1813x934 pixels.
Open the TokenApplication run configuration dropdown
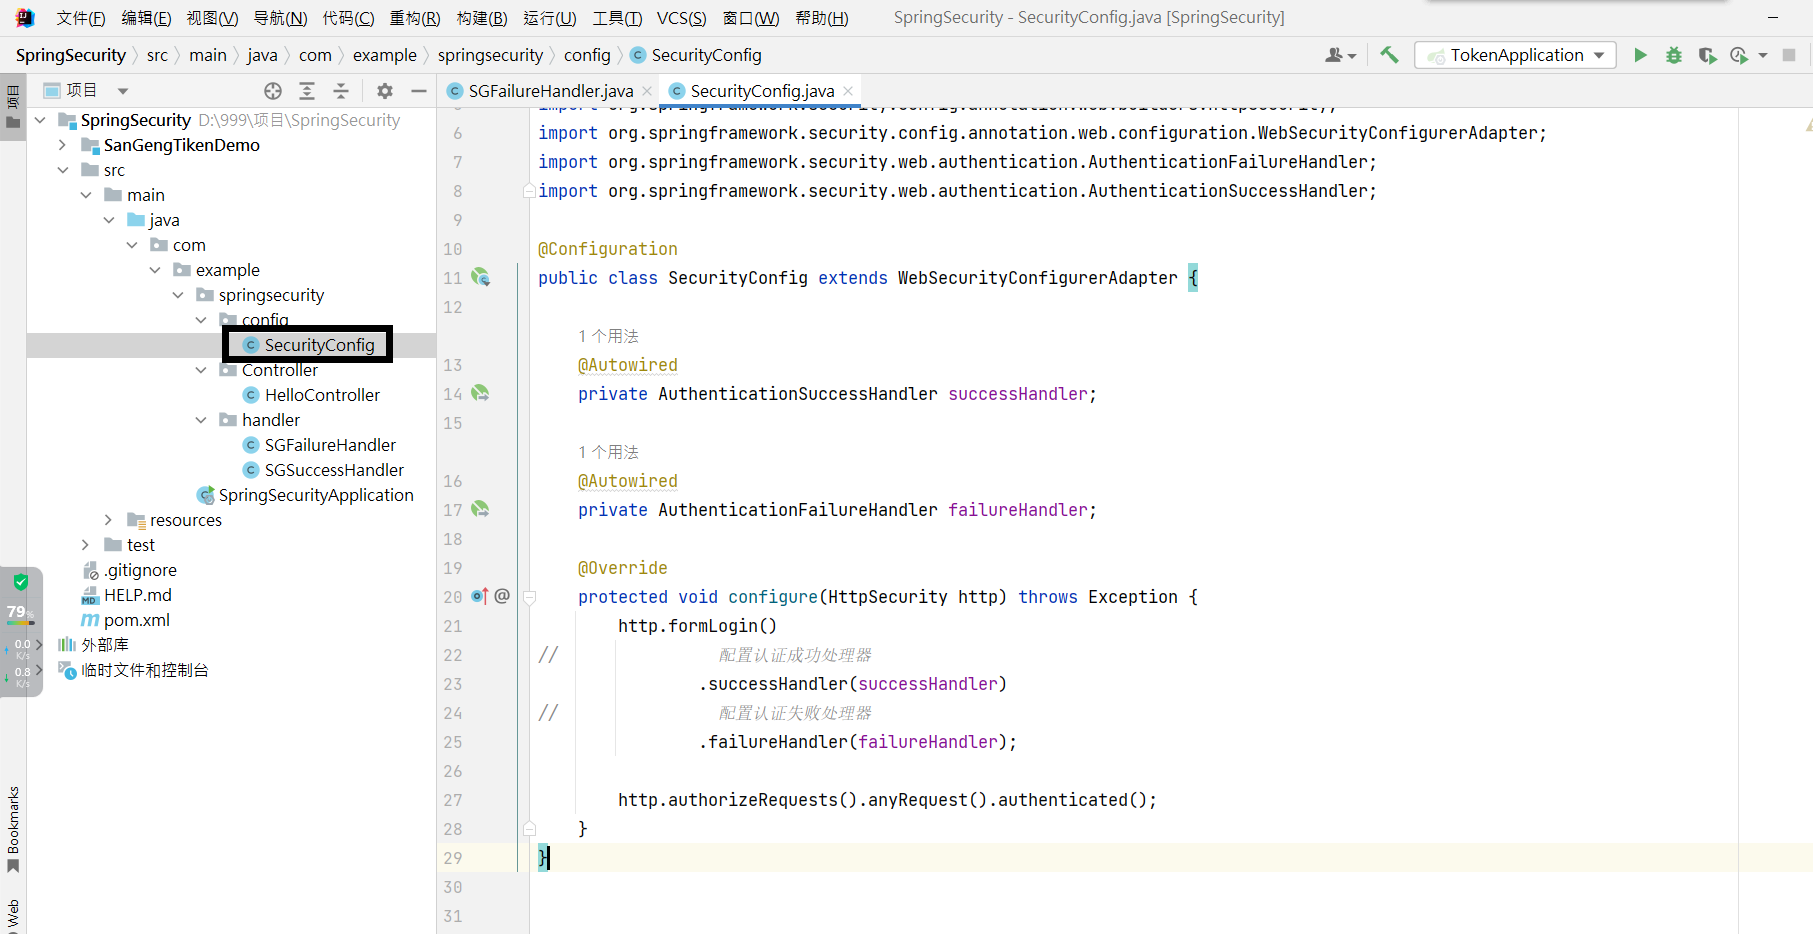[1516, 55]
